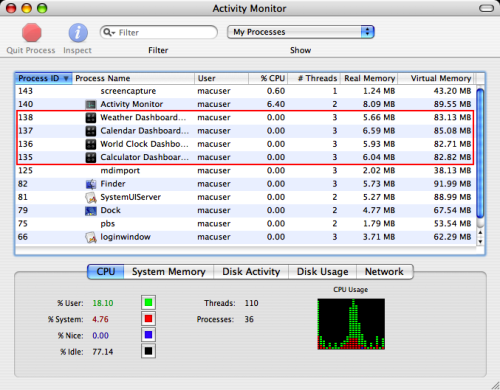
Task: Toggle sort order on Process ID column
Action: pyautogui.click(x=43, y=78)
